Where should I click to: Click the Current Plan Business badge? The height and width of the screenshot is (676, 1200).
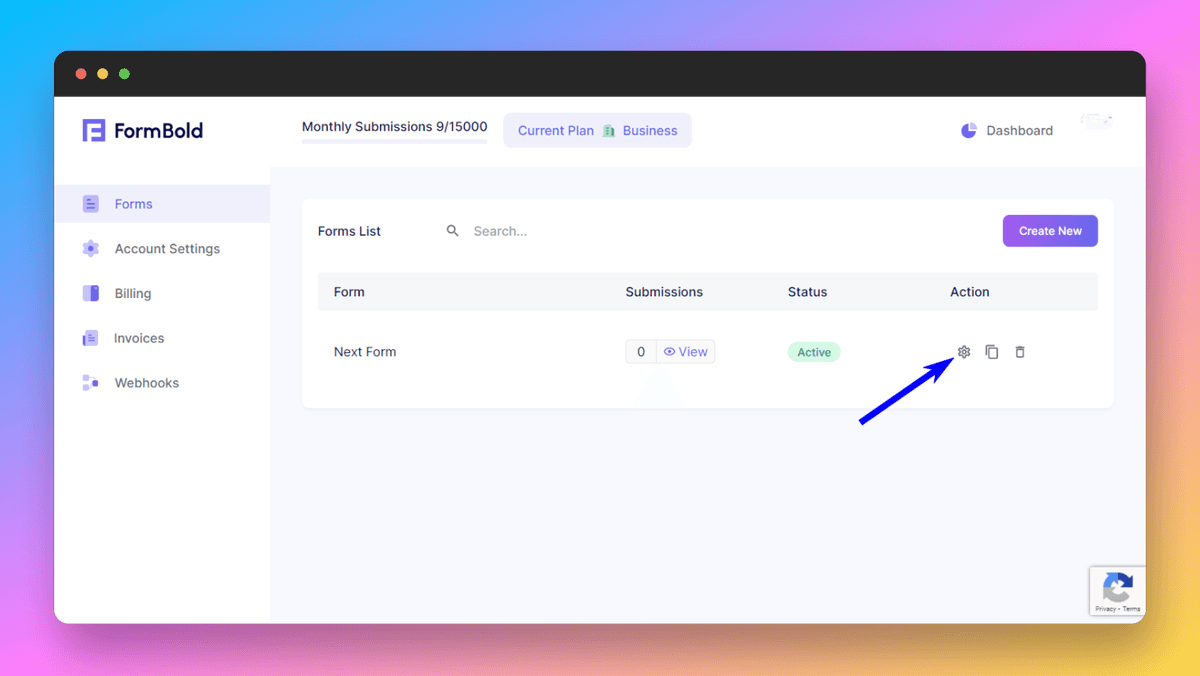597,131
